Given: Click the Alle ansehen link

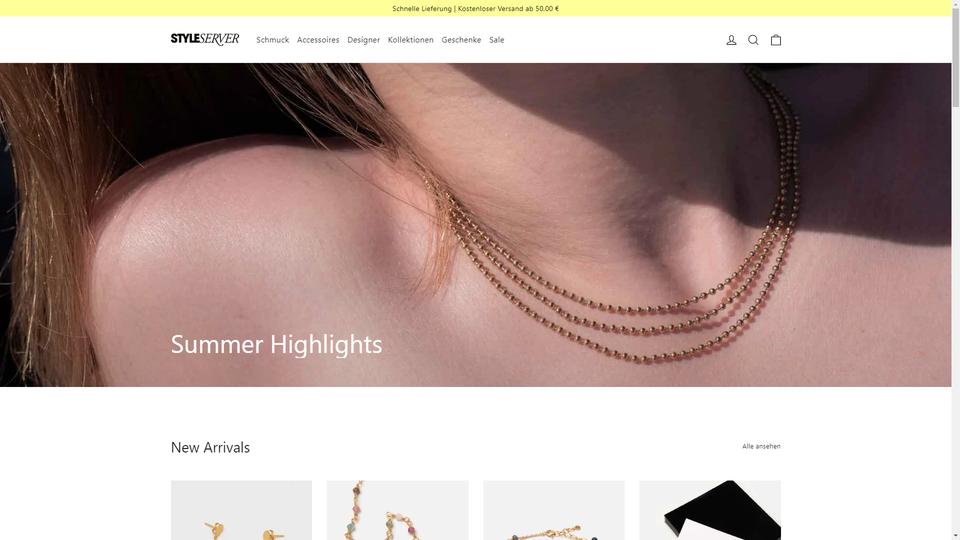Looking at the screenshot, I should point(761,446).
